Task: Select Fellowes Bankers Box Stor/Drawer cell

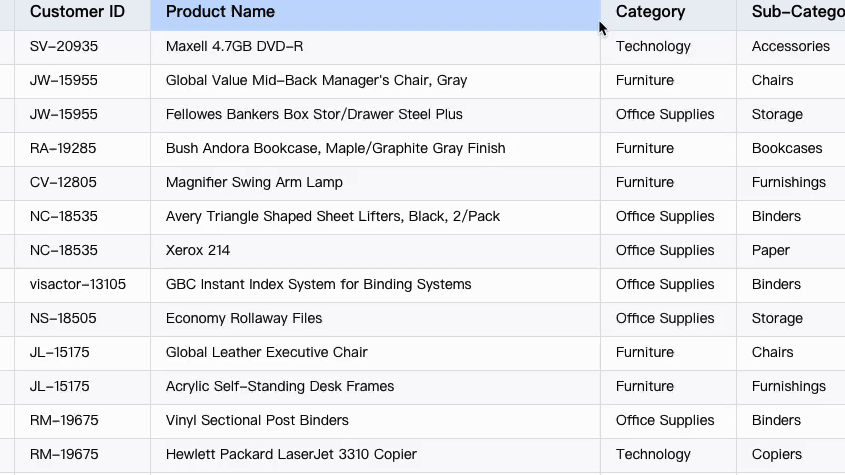Action: pyautogui.click(x=314, y=115)
